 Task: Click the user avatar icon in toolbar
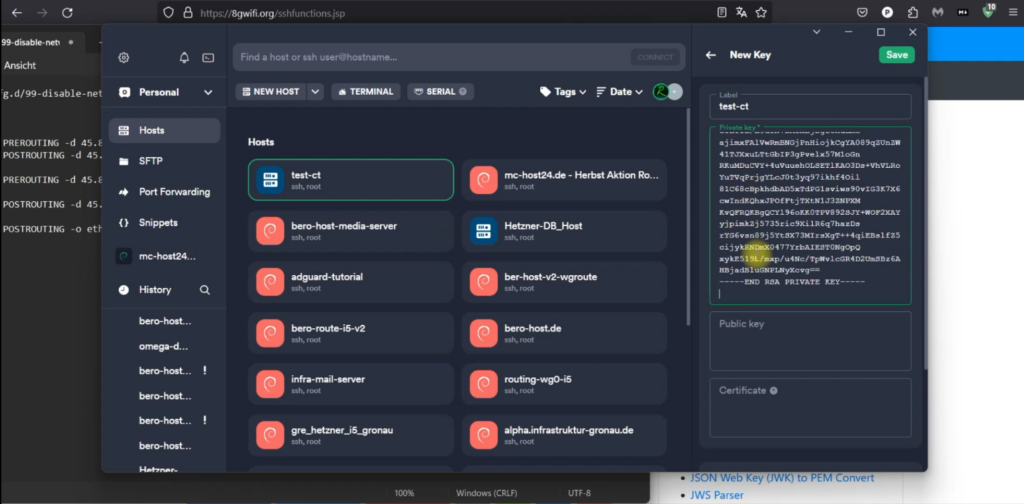(x=661, y=92)
